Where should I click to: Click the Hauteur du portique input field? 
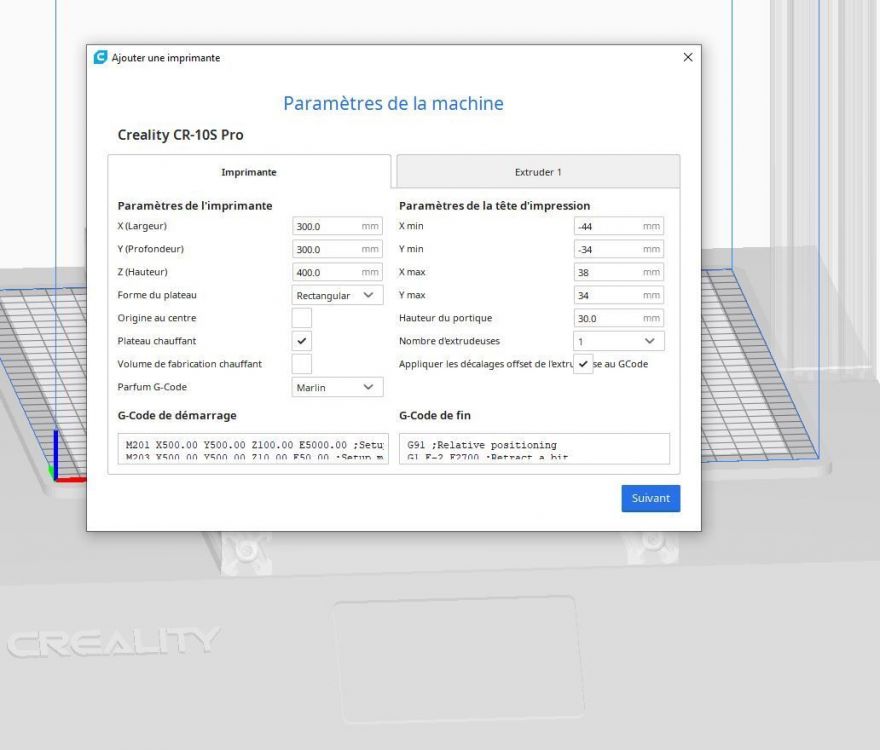point(618,318)
